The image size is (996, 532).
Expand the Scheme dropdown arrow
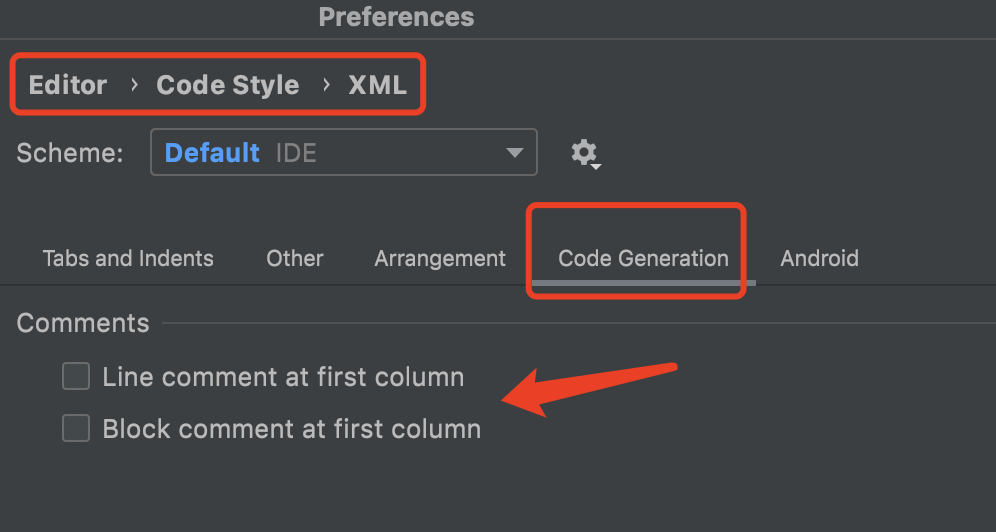[x=514, y=153]
